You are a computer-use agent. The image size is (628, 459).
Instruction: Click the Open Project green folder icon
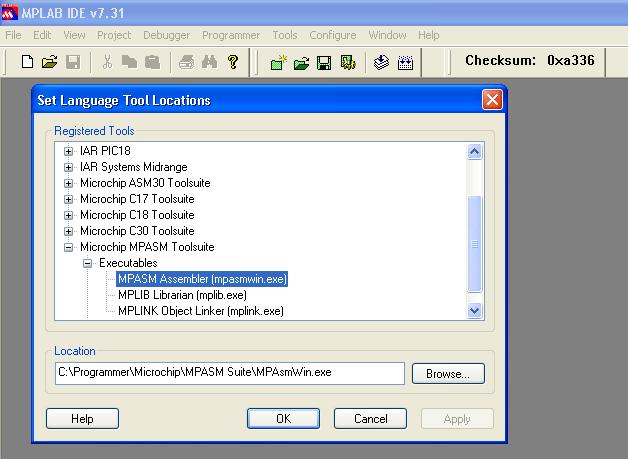(x=301, y=63)
